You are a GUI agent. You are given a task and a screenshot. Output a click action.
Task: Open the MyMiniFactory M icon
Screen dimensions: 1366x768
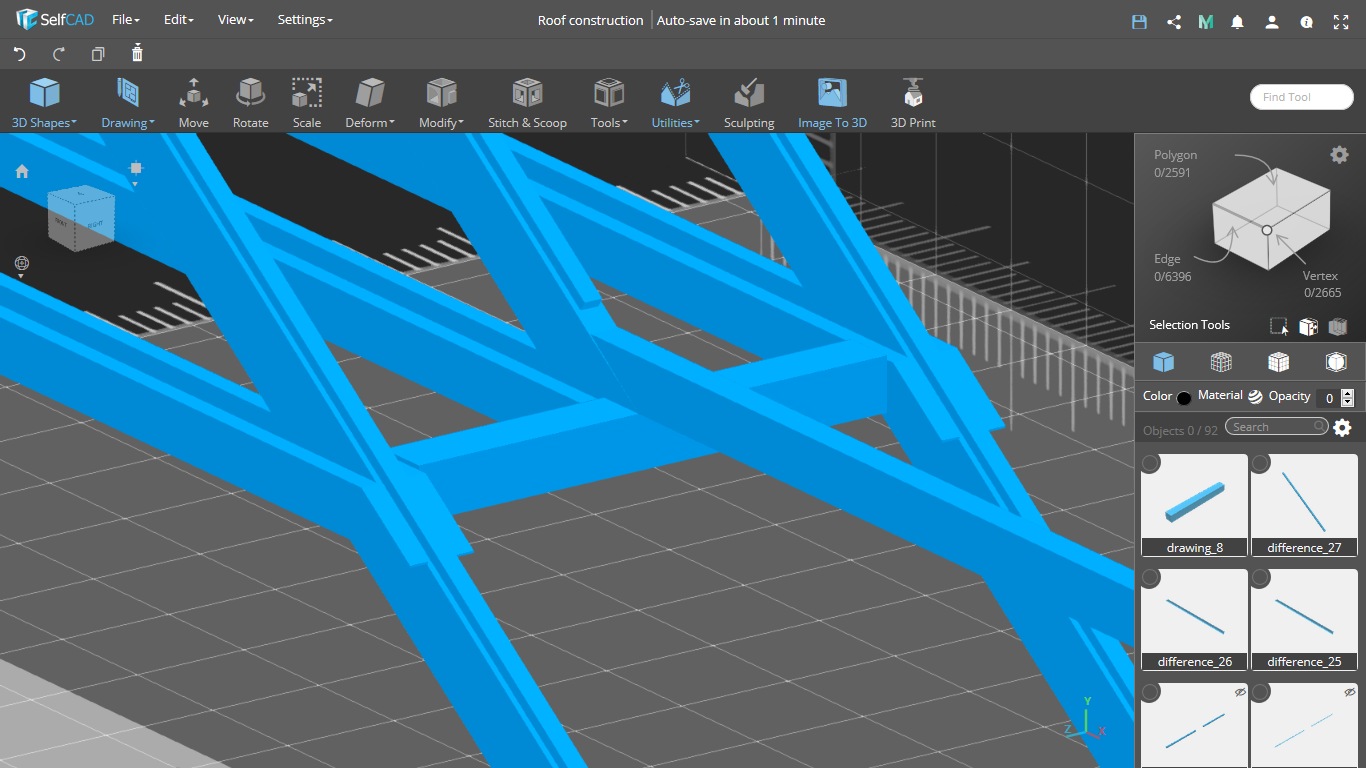point(1206,21)
